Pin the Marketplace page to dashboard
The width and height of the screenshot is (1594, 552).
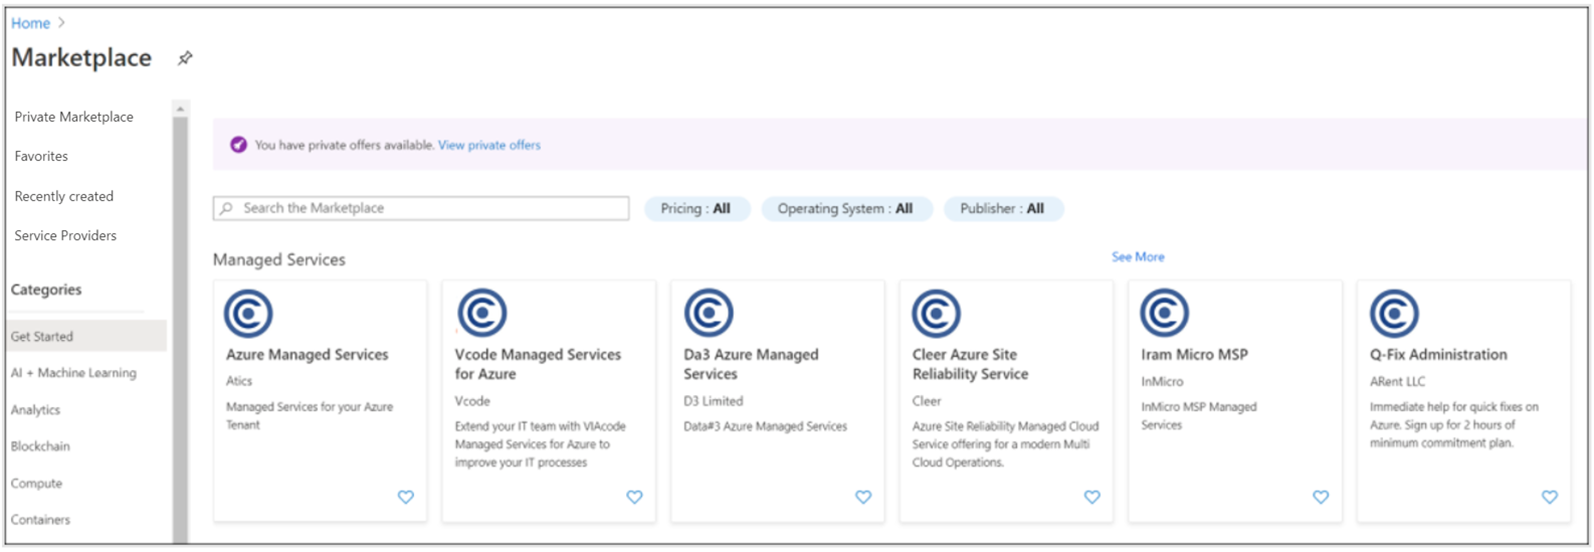[x=185, y=59]
